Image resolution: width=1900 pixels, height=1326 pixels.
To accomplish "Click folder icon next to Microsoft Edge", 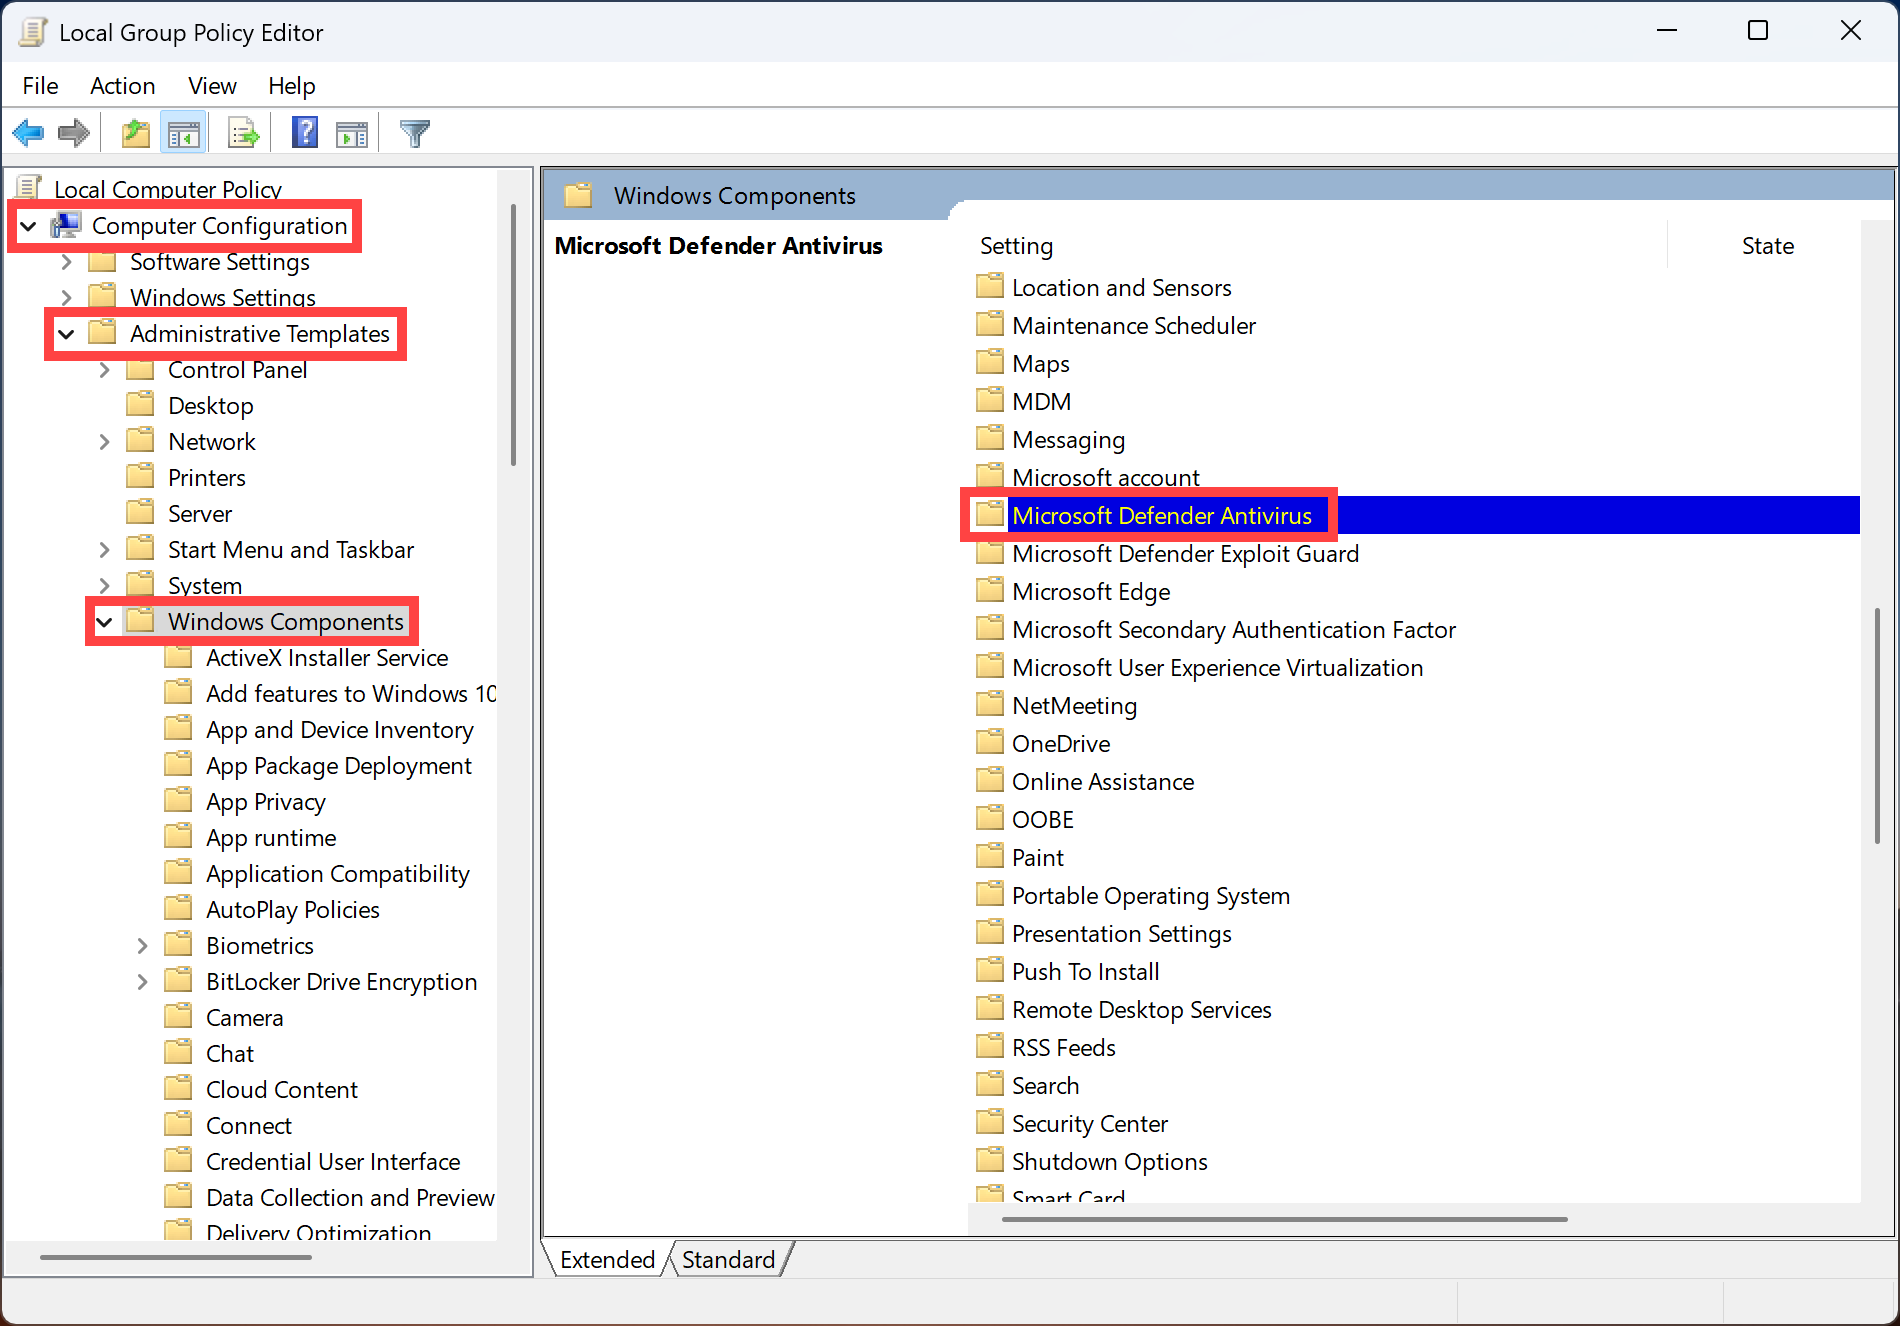I will (990, 590).
